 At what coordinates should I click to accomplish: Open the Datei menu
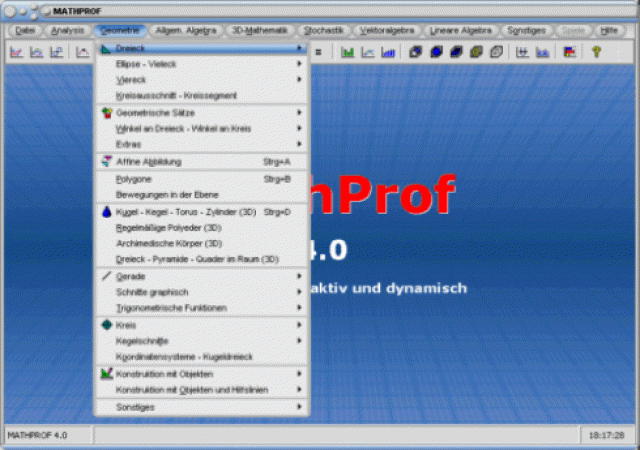click(x=25, y=30)
